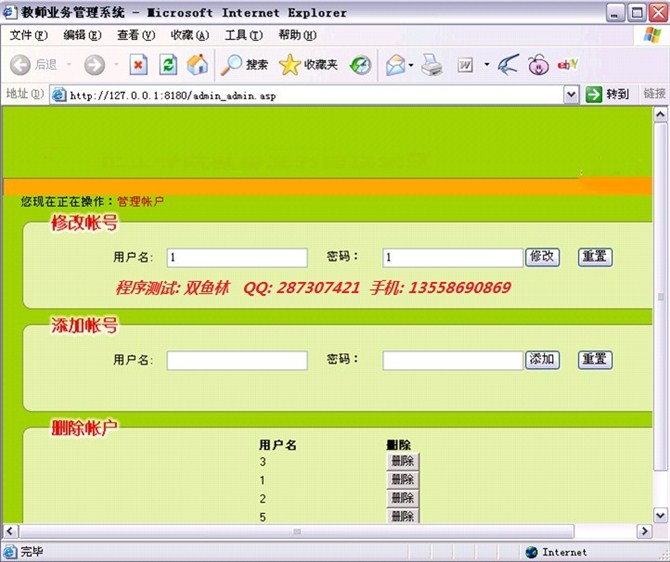Click the 完毕 status bar page icon
670x562 pixels.
(9, 551)
